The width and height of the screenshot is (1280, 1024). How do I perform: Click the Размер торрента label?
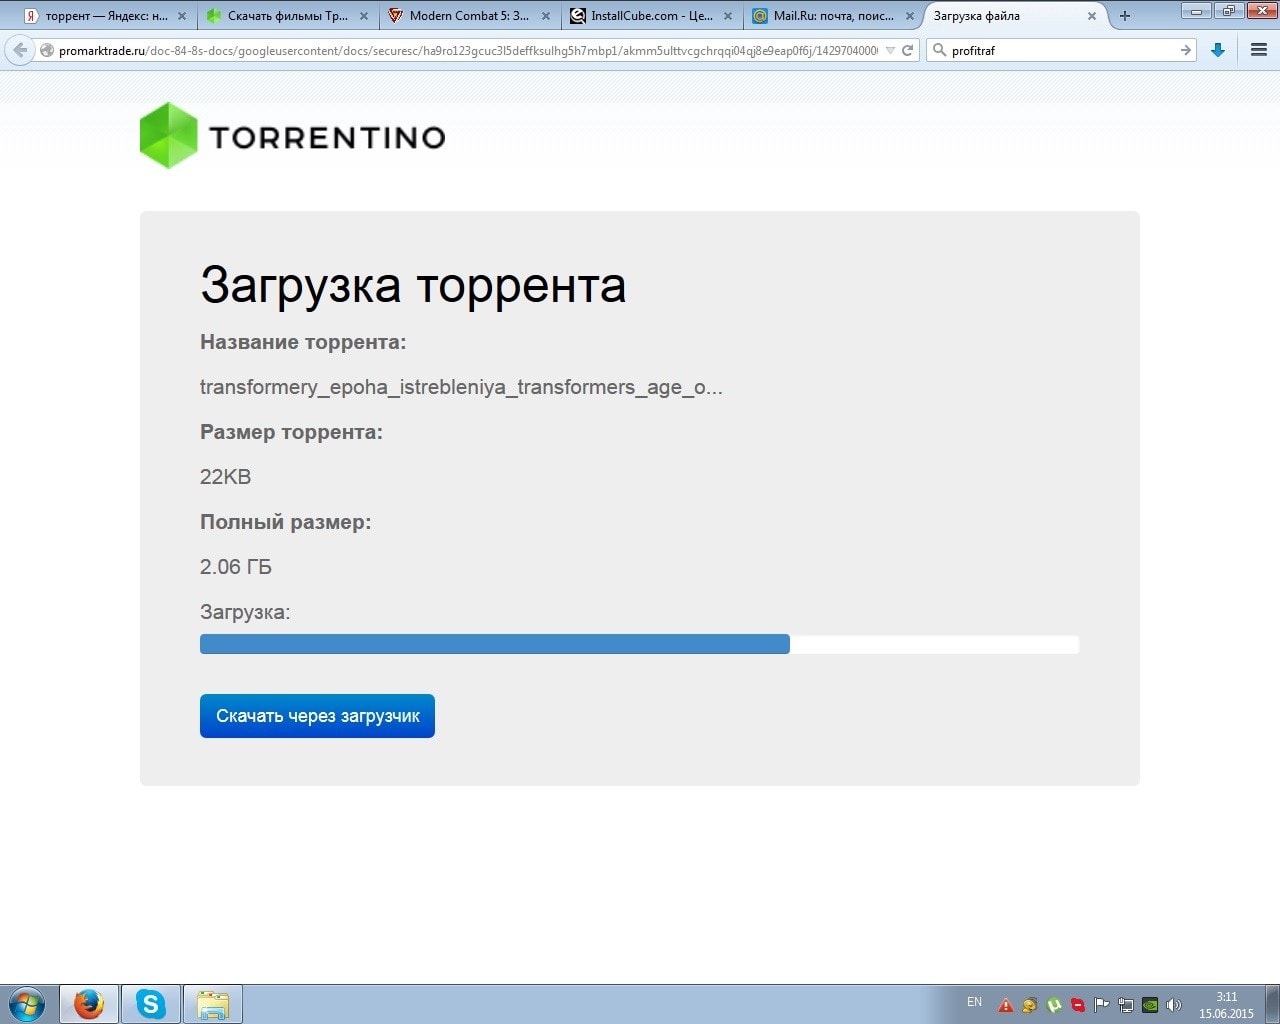coord(291,432)
